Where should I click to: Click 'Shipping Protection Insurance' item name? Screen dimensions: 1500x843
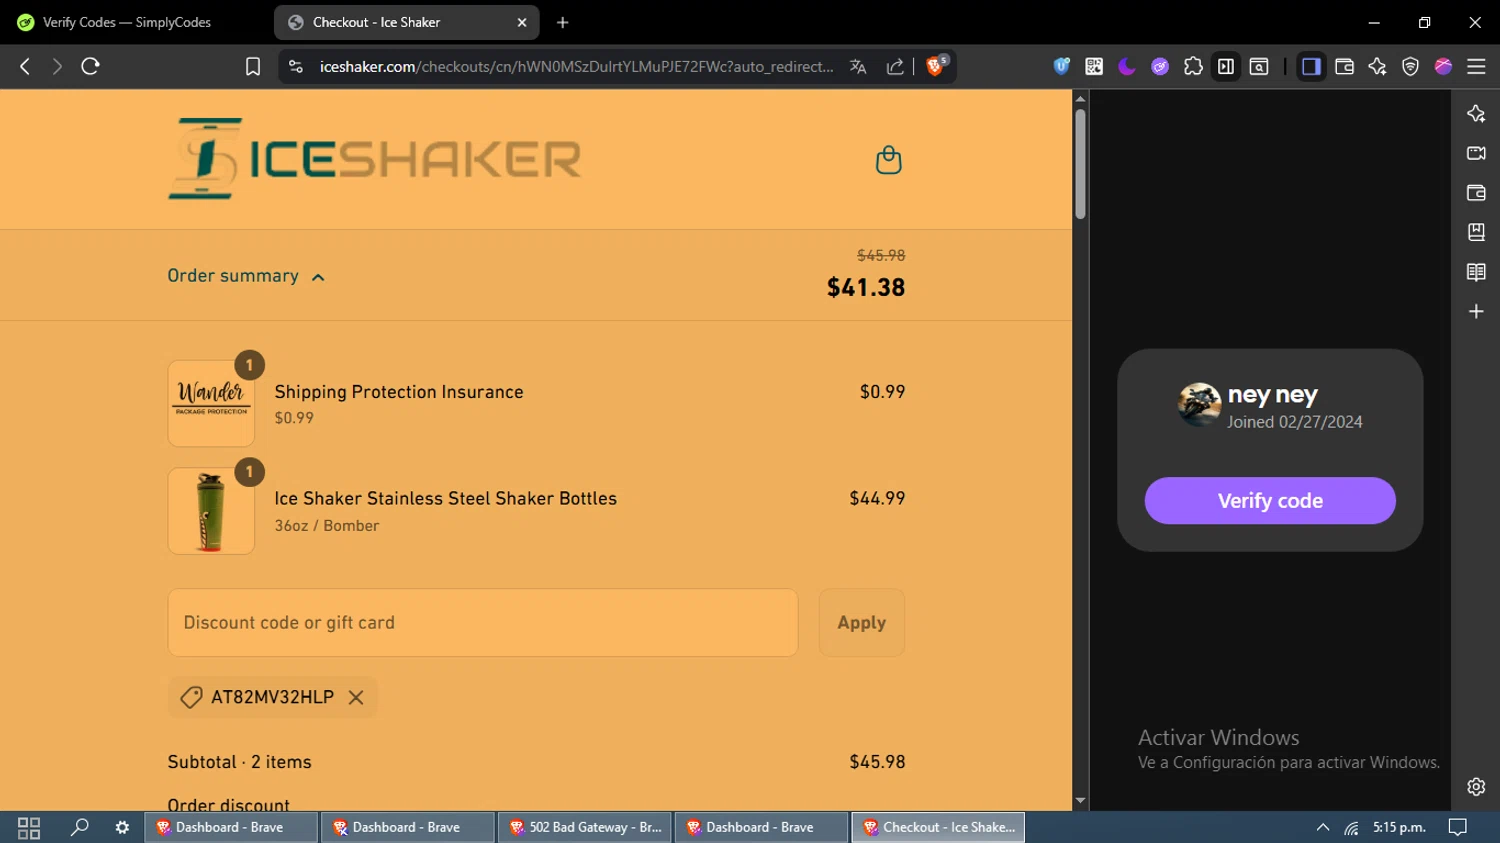pyautogui.click(x=399, y=392)
